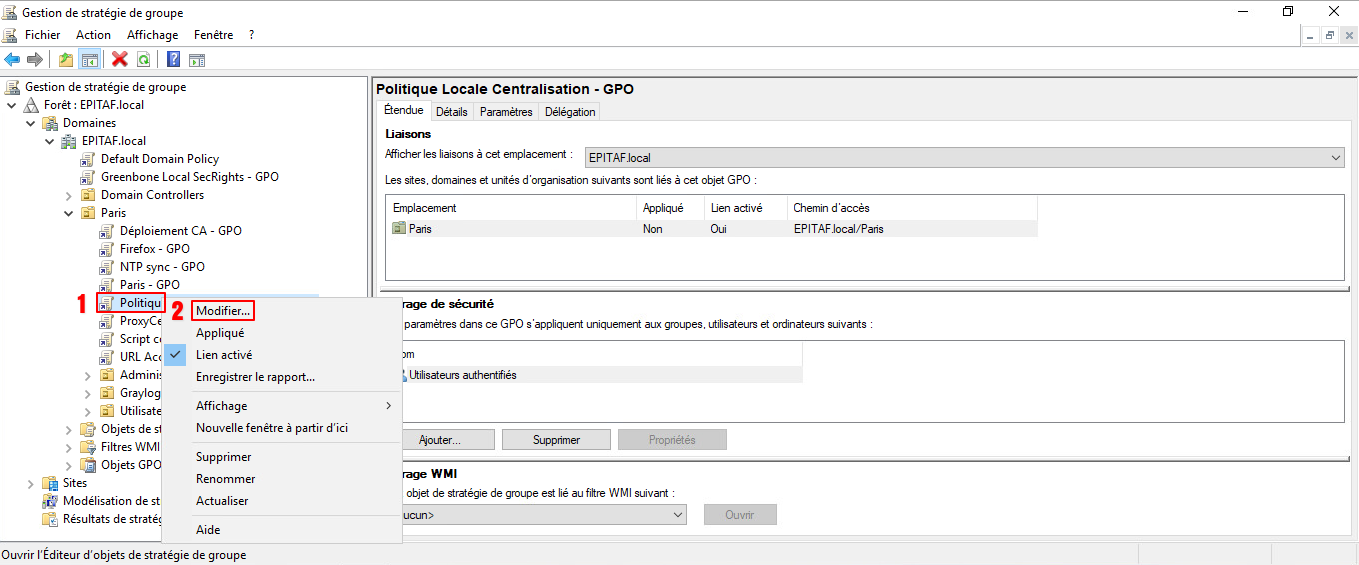Image resolution: width=1359 pixels, height=565 pixels.
Task: Click the Supprimer button under security filtering
Action: pos(556,440)
